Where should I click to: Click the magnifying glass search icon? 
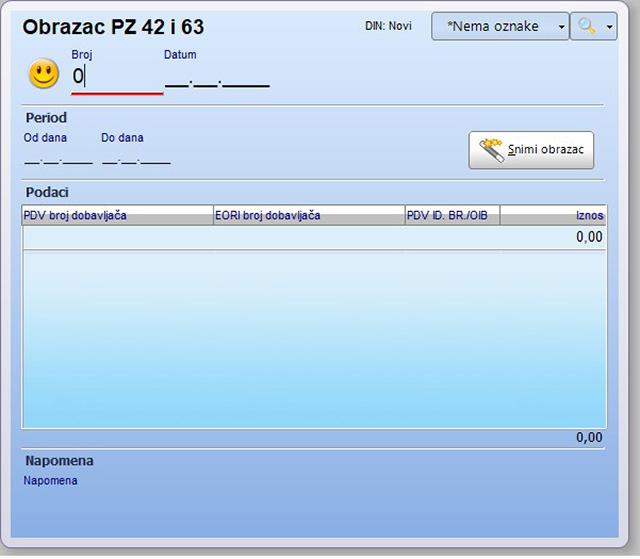(587, 27)
